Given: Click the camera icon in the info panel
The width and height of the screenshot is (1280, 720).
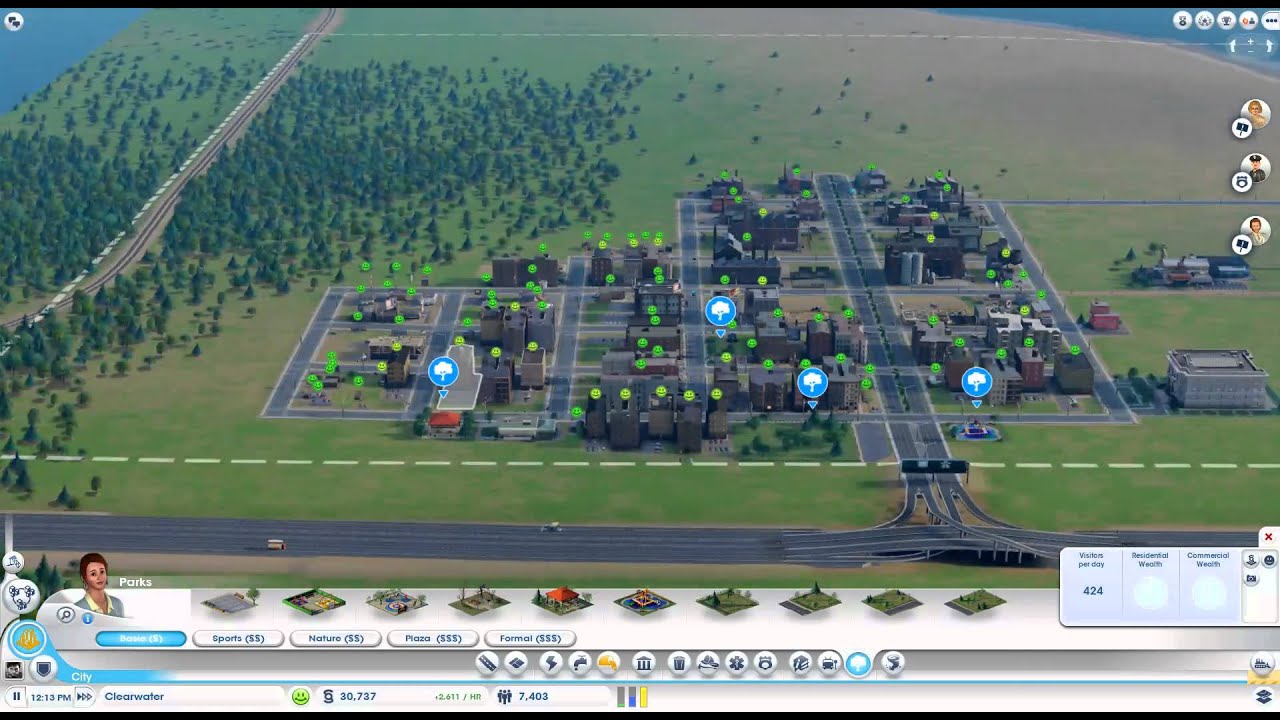Looking at the screenshot, I should pyautogui.click(x=1251, y=578).
